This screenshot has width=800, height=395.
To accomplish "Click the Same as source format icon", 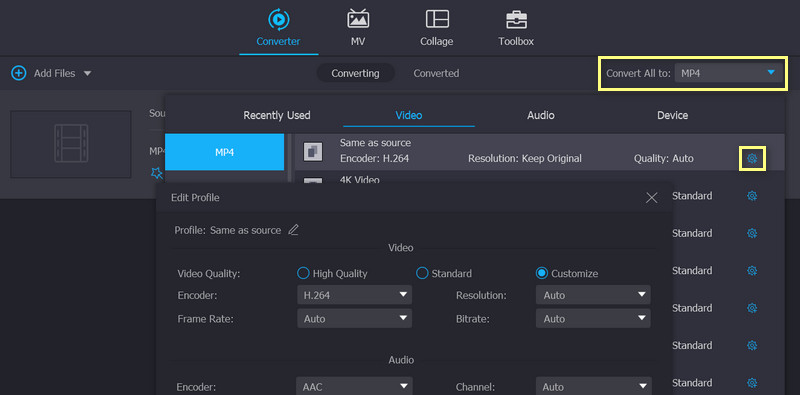I will [313, 152].
